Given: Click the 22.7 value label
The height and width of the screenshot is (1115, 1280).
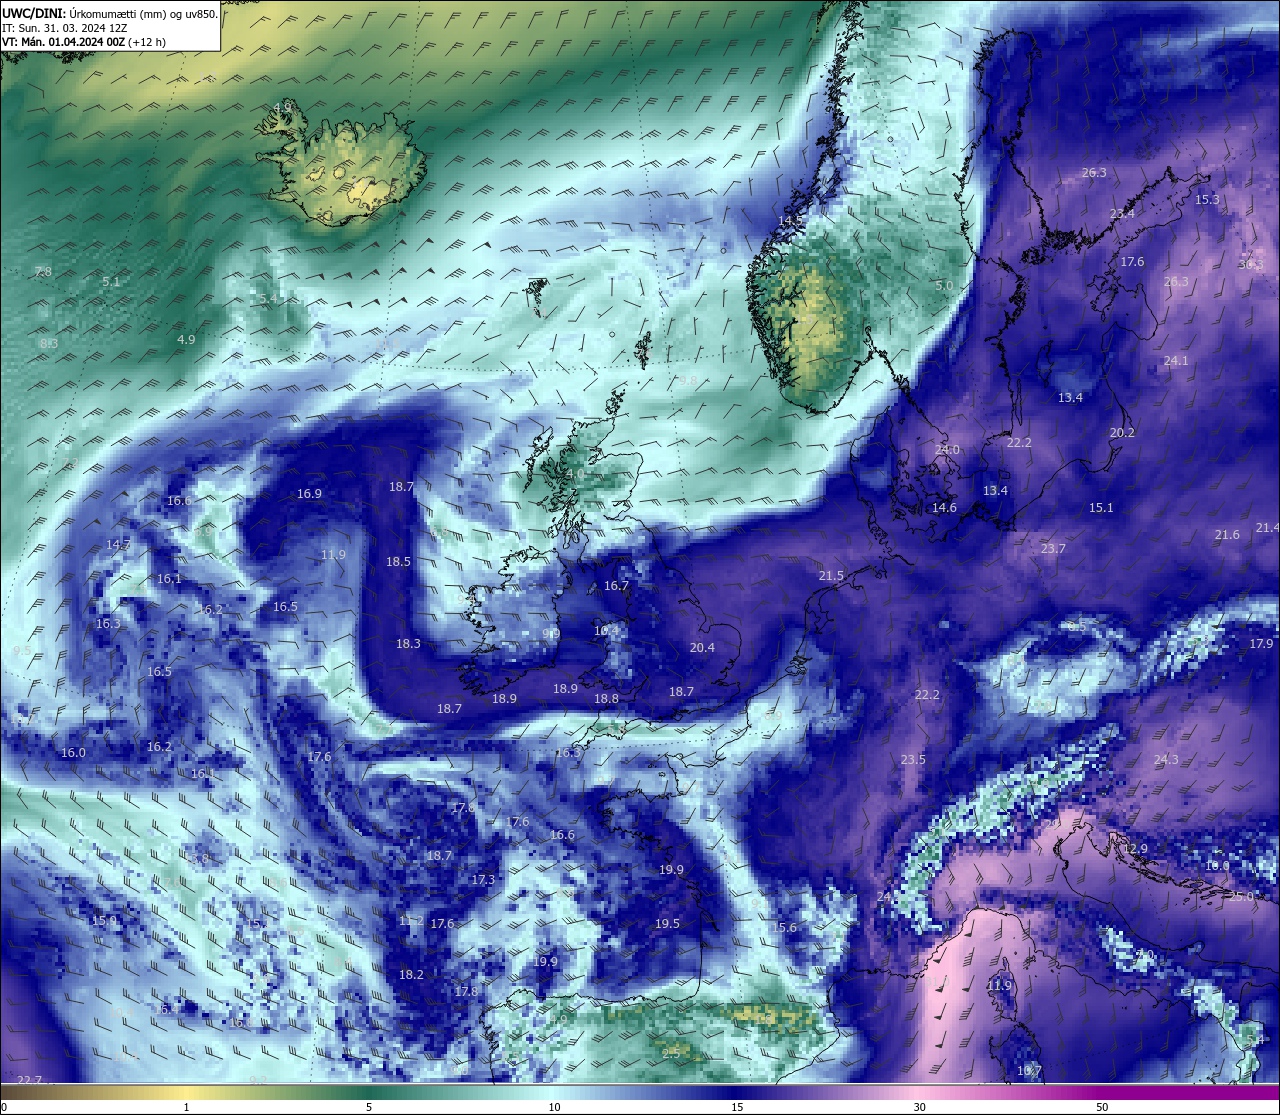Looking at the screenshot, I should (30, 1079).
